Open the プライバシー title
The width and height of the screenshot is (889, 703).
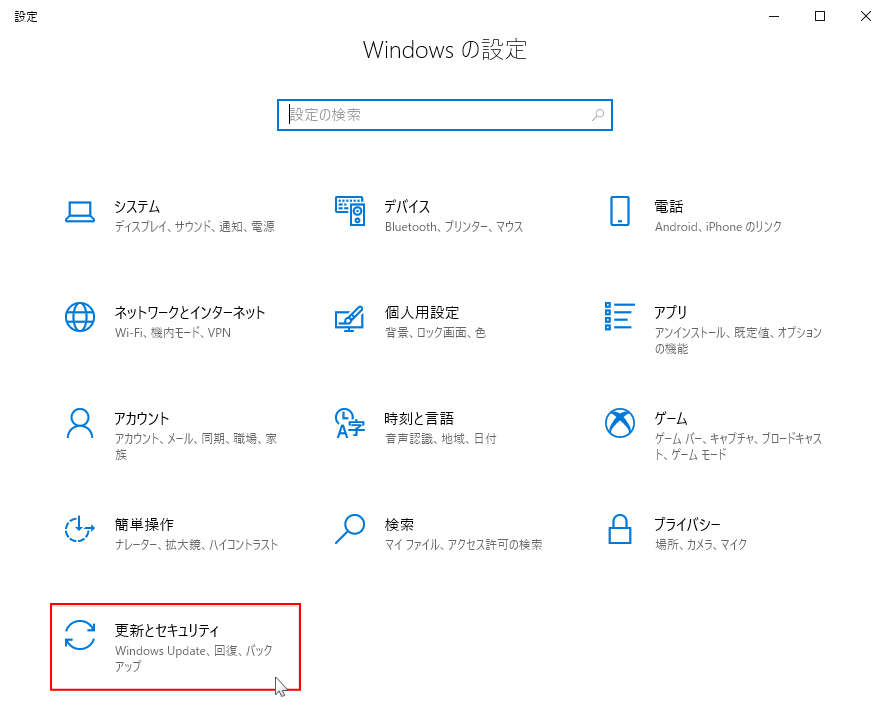click(688, 524)
